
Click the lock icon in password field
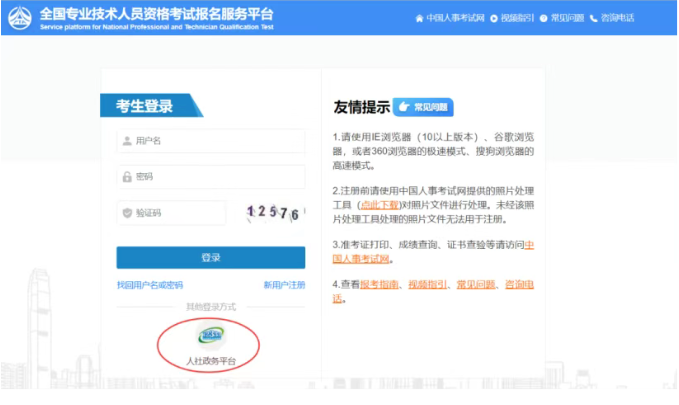pos(127,177)
